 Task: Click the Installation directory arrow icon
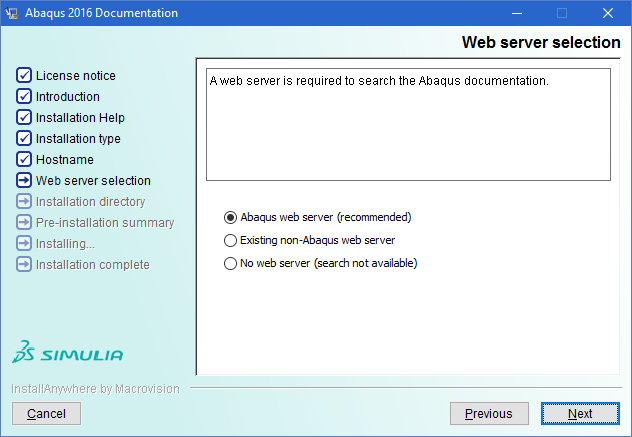[24, 201]
